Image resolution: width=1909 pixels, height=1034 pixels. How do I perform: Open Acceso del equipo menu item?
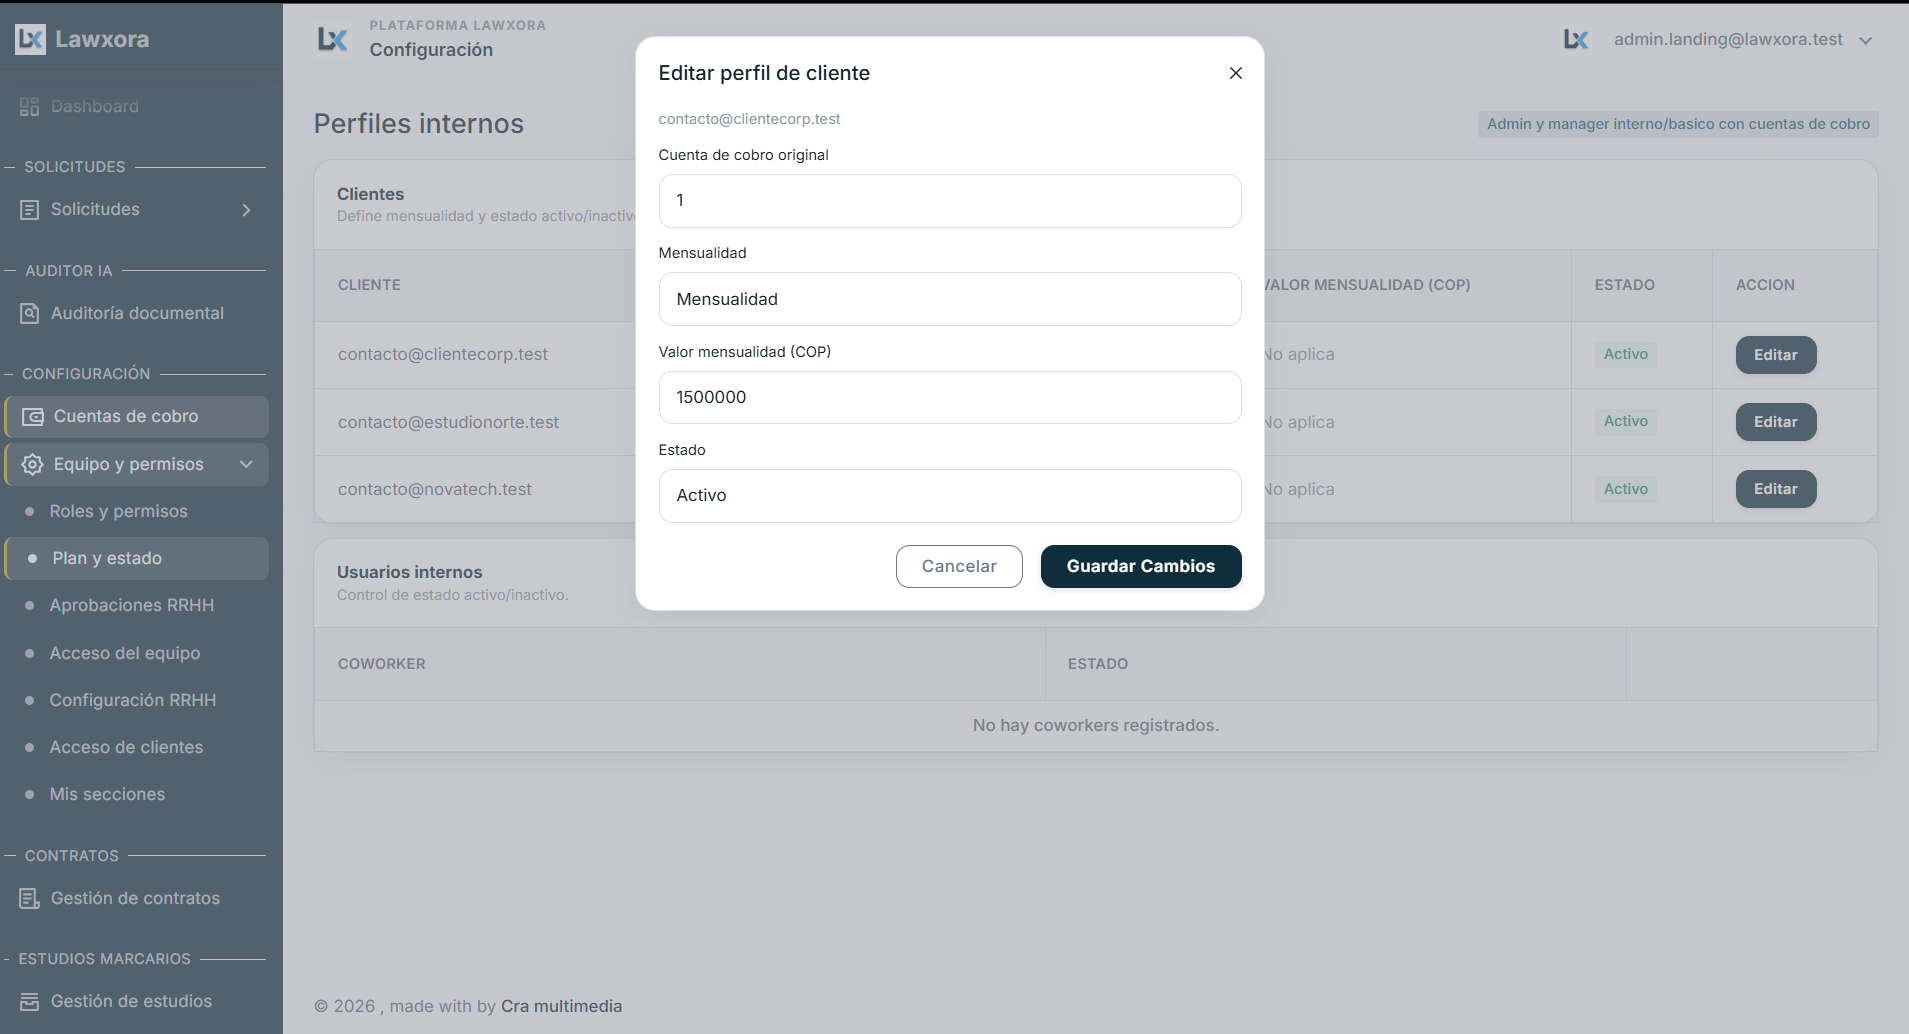[x=125, y=654]
